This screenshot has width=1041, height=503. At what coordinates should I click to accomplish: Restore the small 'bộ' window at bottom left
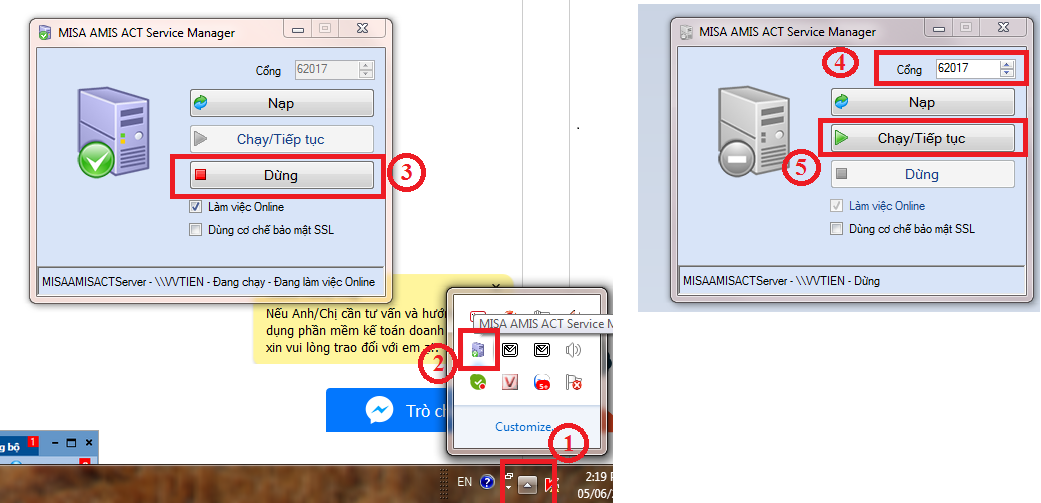(x=72, y=443)
